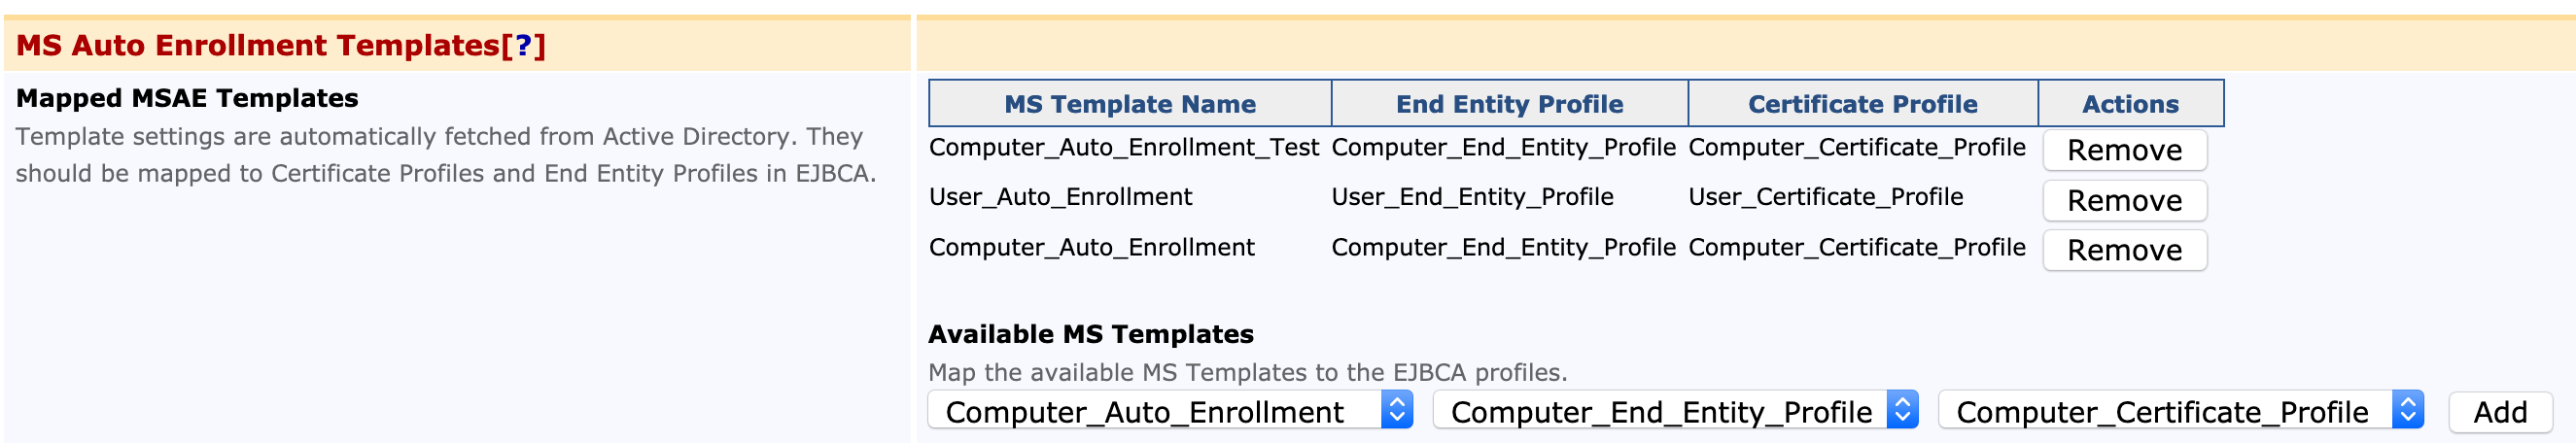Click the MS Auto Enrollment Templates title
2576x443 pixels.
(257, 46)
